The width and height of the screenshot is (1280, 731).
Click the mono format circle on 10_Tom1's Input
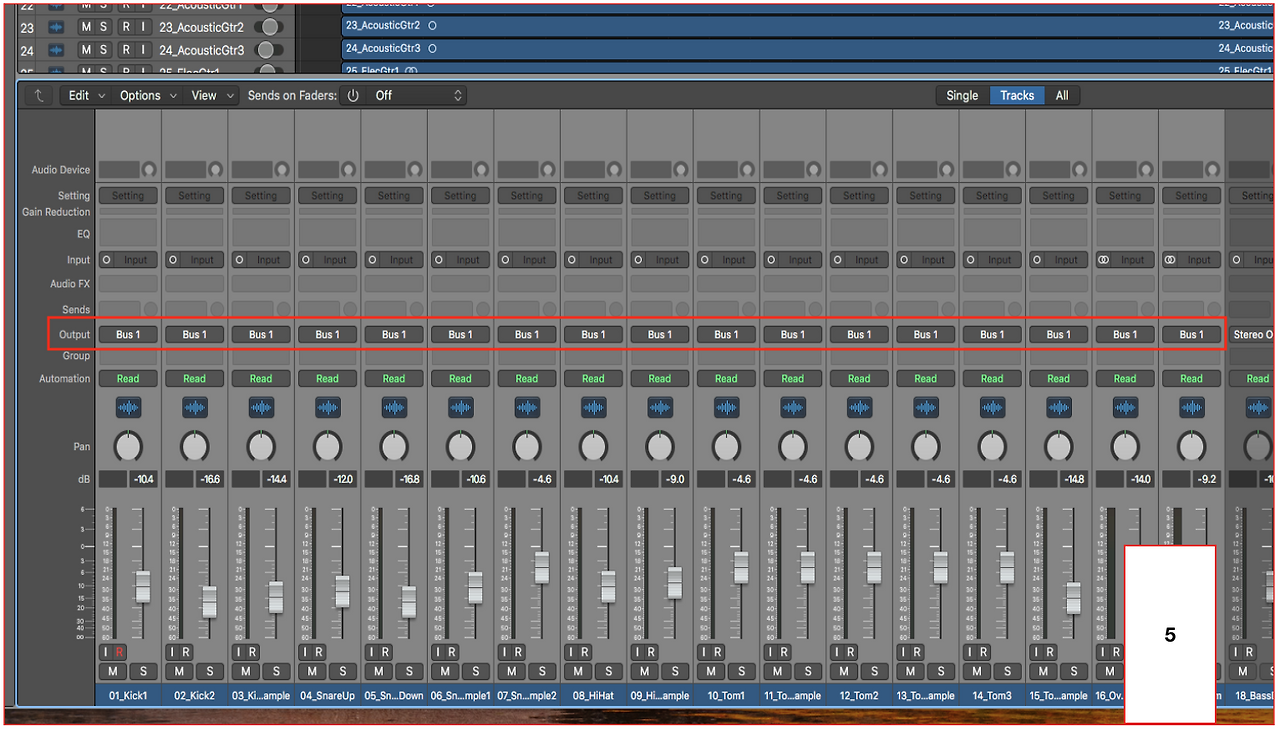[705, 260]
